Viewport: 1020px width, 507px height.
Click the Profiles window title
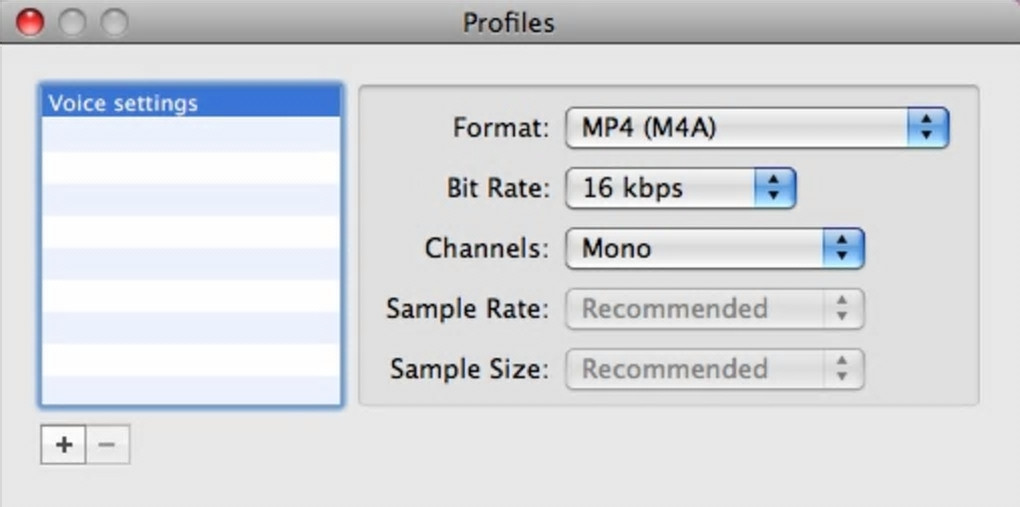tap(508, 22)
